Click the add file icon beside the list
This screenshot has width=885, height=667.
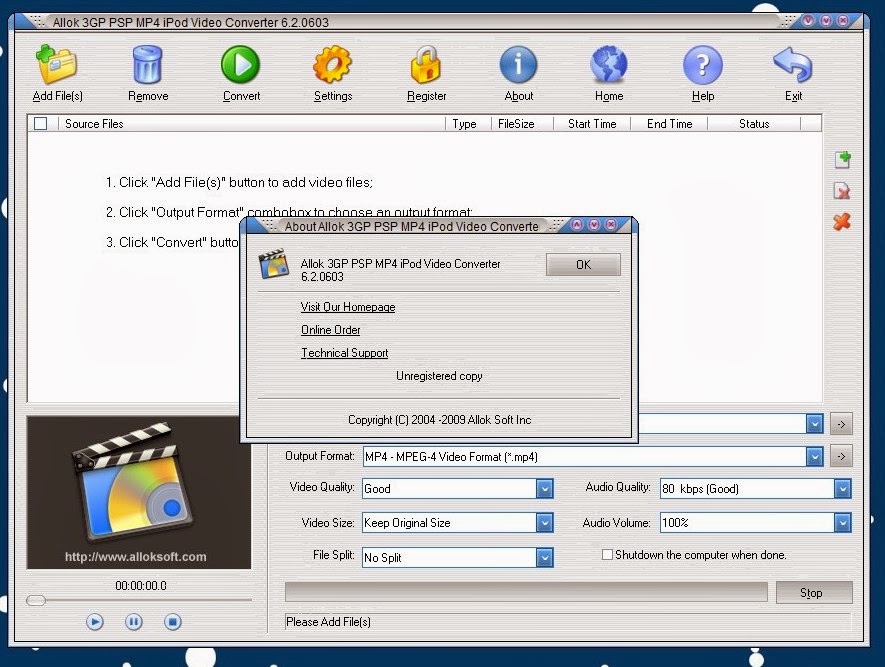pyautogui.click(x=842, y=160)
